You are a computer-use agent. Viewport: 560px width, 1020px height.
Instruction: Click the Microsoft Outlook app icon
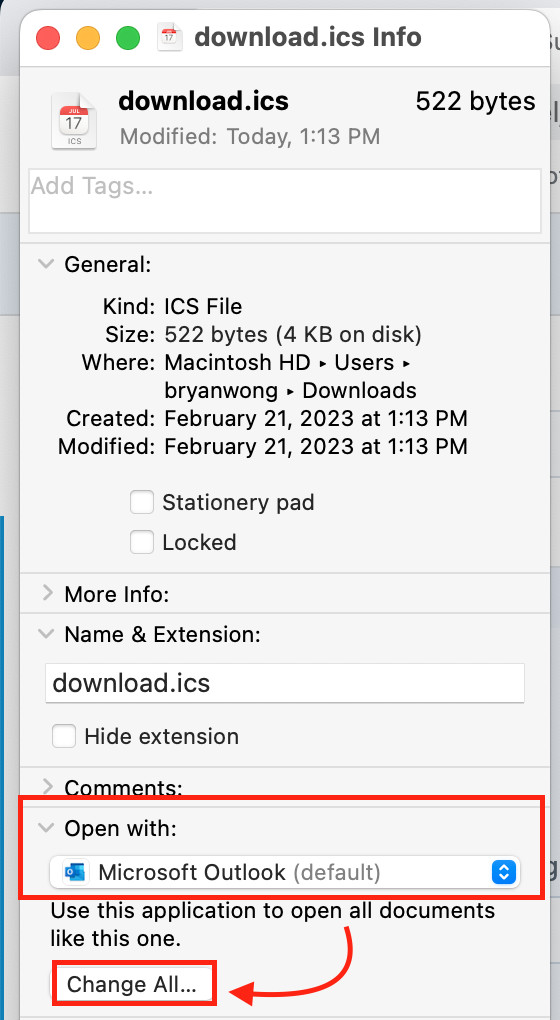pos(75,872)
